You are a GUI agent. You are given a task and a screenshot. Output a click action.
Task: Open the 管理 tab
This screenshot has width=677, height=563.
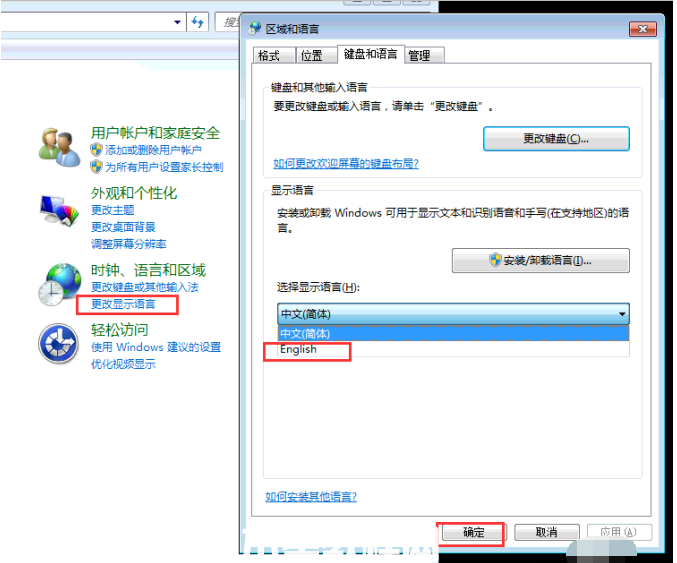pyautogui.click(x=424, y=55)
